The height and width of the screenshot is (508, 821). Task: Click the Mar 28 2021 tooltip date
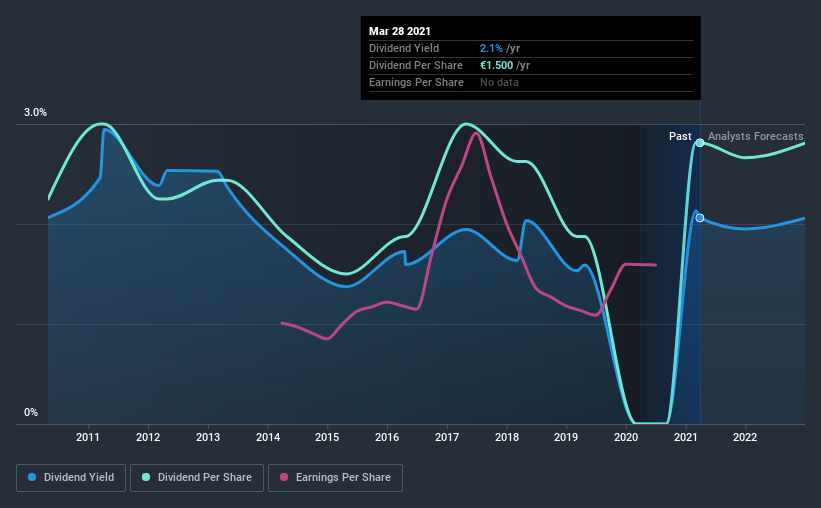pyautogui.click(x=400, y=31)
